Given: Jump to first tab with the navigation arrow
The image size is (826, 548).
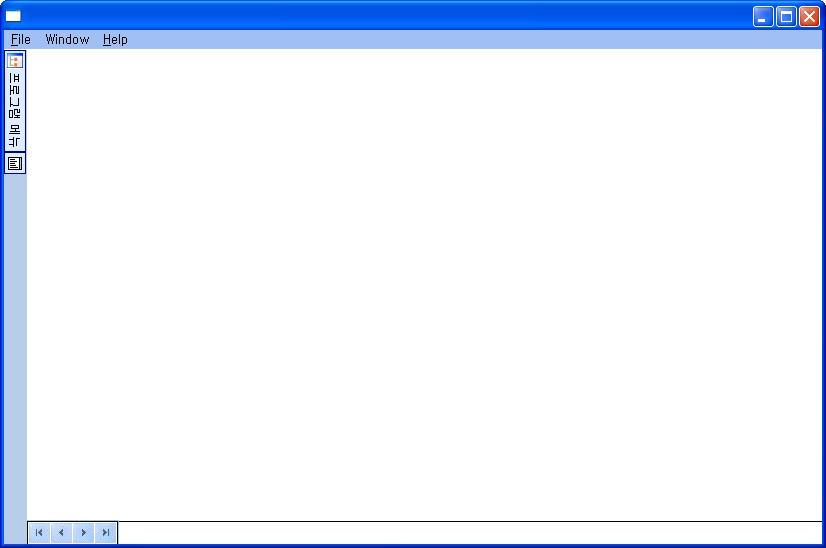Looking at the screenshot, I should tap(39, 533).
